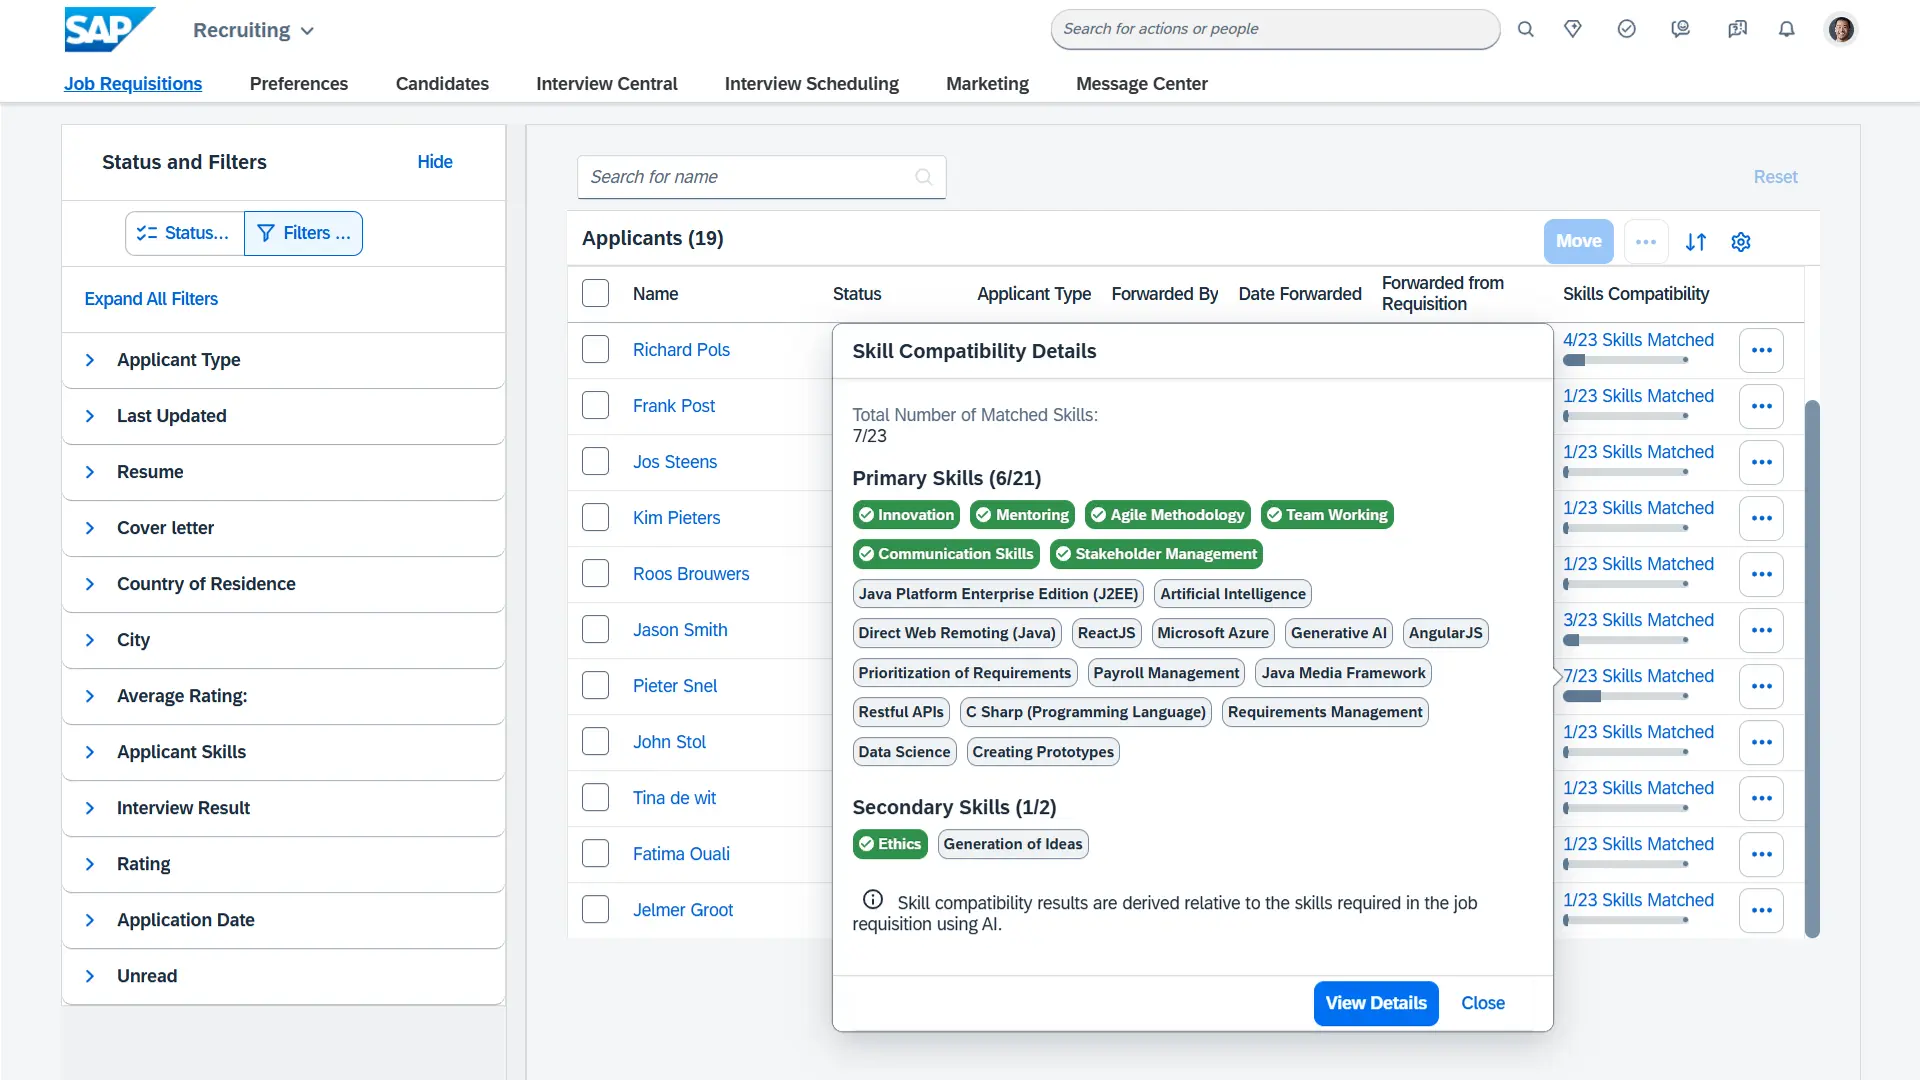Open the notifications bell icon

(x=1786, y=29)
